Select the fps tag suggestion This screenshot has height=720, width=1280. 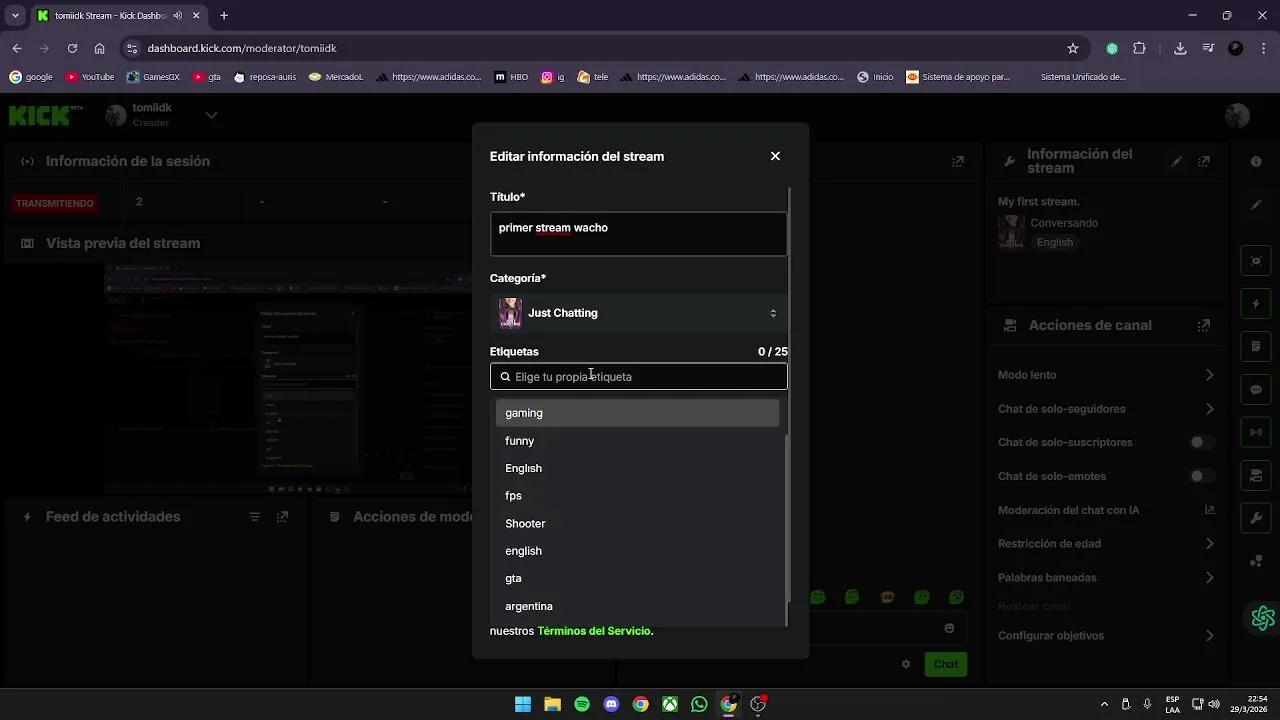pos(637,496)
